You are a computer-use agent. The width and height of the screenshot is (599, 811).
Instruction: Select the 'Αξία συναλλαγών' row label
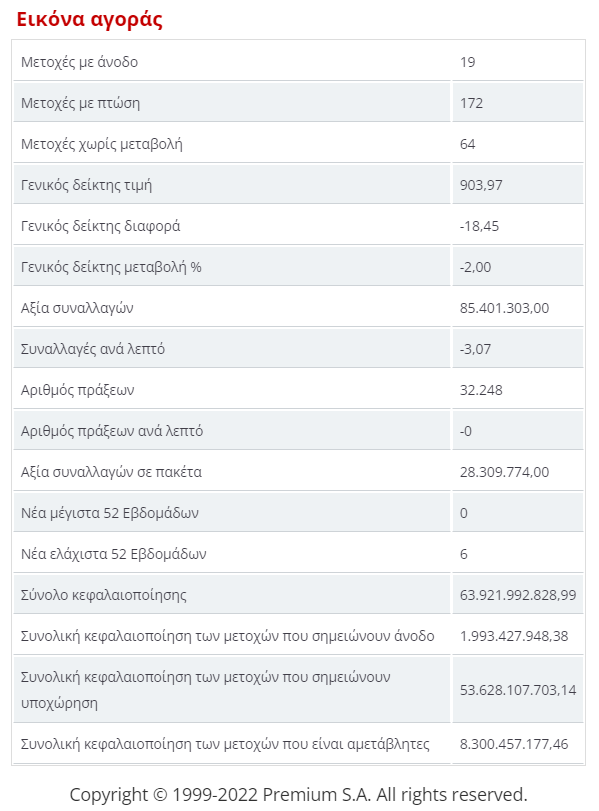point(77,308)
